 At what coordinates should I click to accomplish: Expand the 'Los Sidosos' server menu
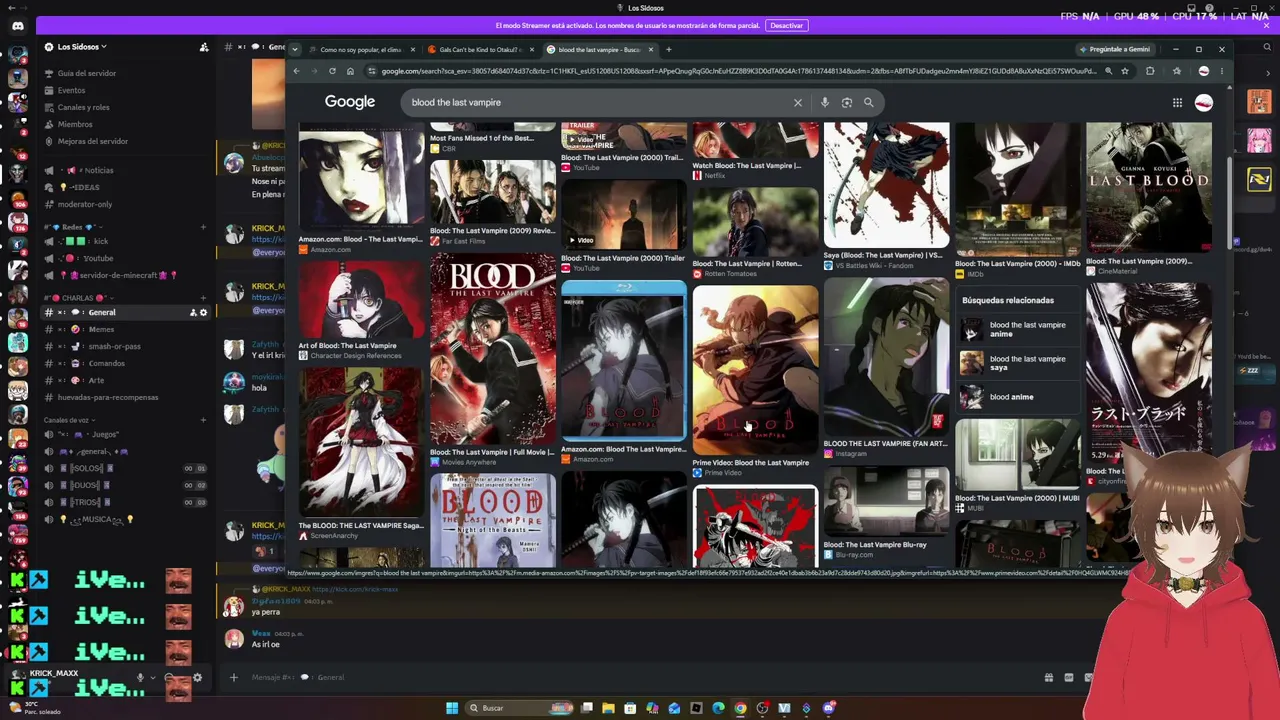coord(82,47)
